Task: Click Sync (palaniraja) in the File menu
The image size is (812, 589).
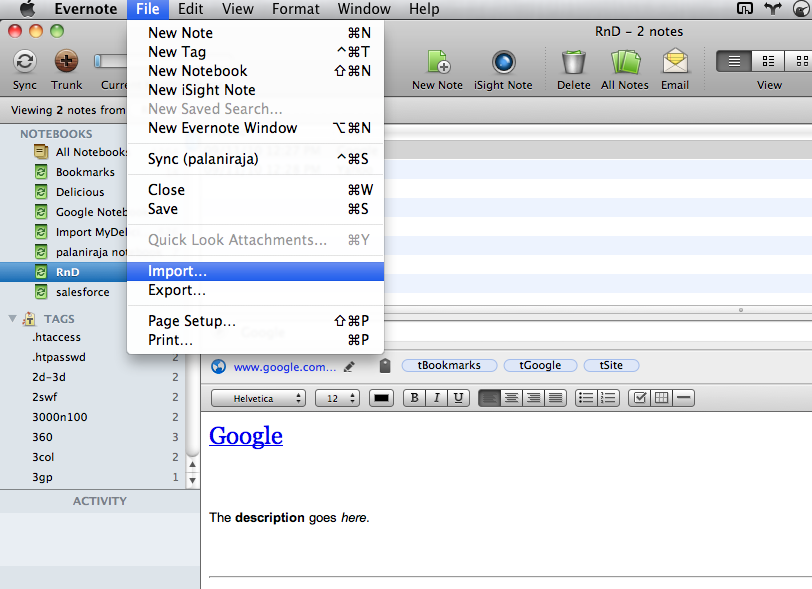Action: [x=255, y=159]
